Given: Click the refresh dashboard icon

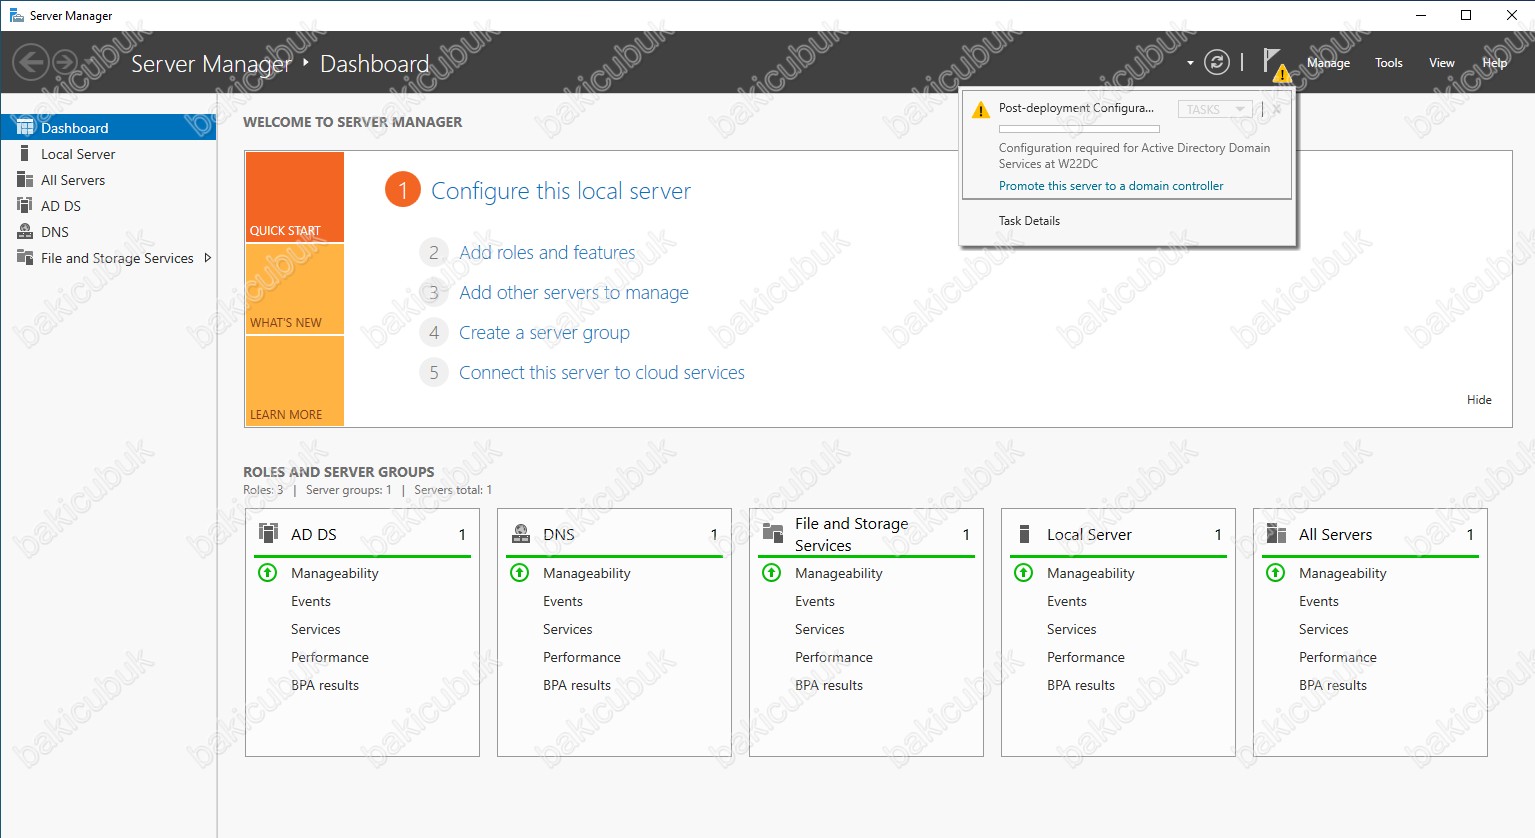Looking at the screenshot, I should click(x=1216, y=63).
